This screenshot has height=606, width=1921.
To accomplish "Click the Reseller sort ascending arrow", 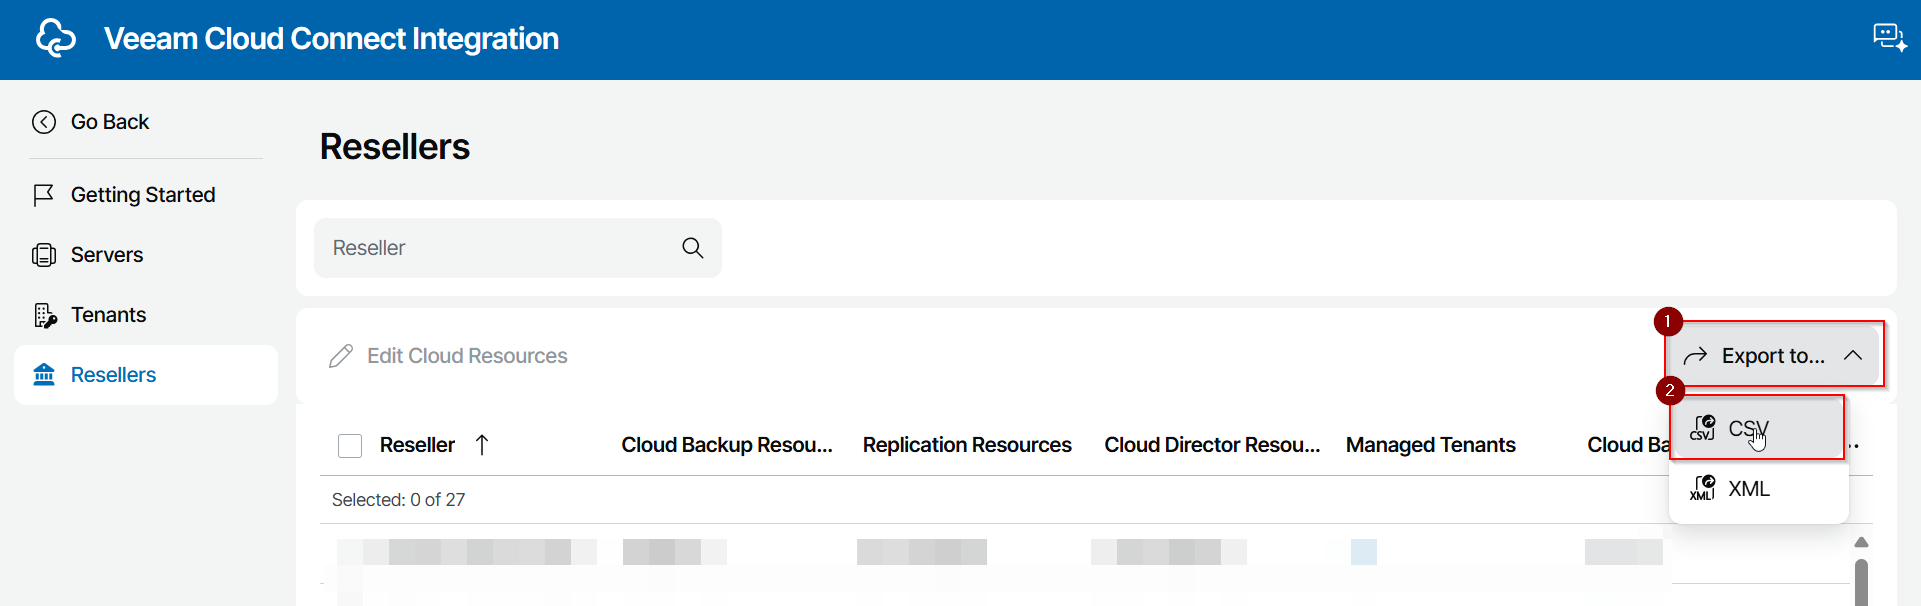I will [x=482, y=445].
